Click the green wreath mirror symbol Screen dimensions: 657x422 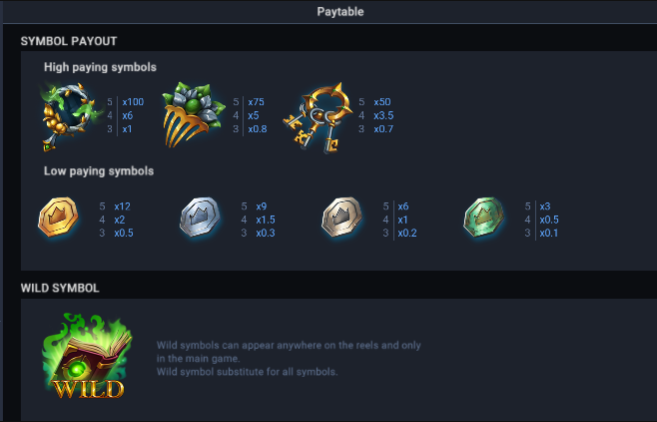70,117
